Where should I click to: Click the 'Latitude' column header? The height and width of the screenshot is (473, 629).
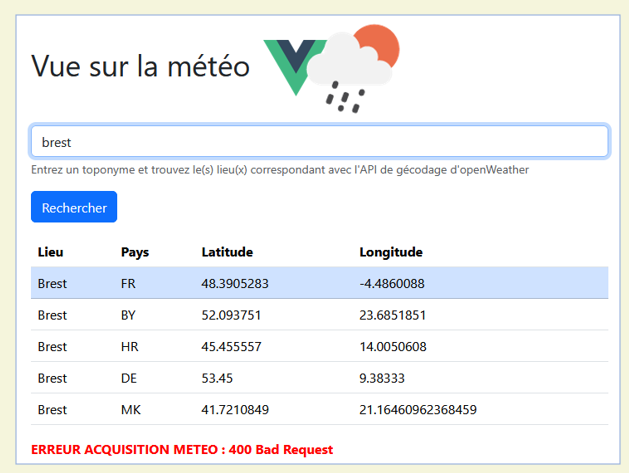(227, 252)
